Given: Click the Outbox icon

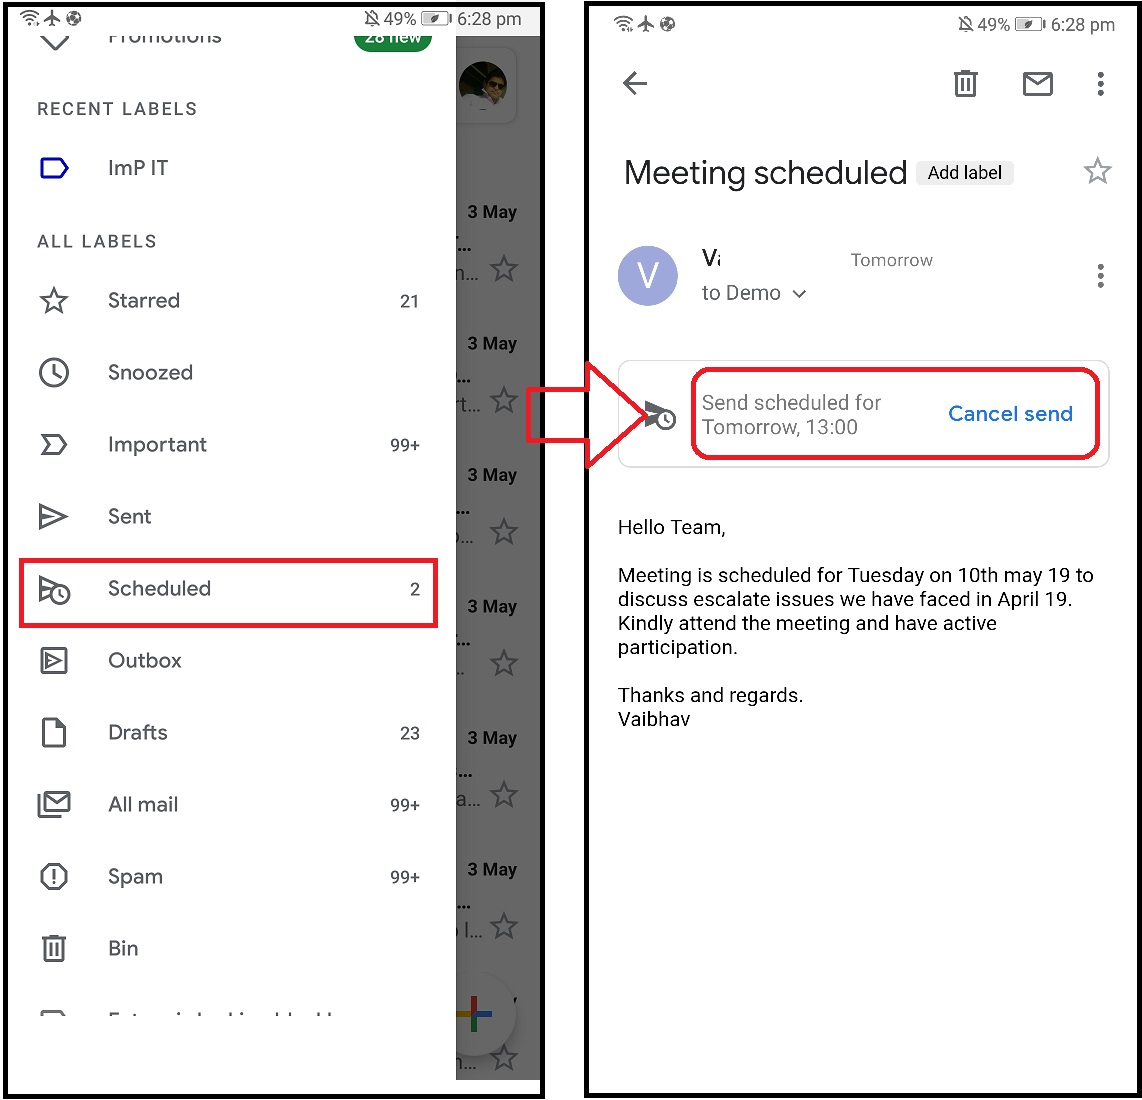Looking at the screenshot, I should pos(54,660).
